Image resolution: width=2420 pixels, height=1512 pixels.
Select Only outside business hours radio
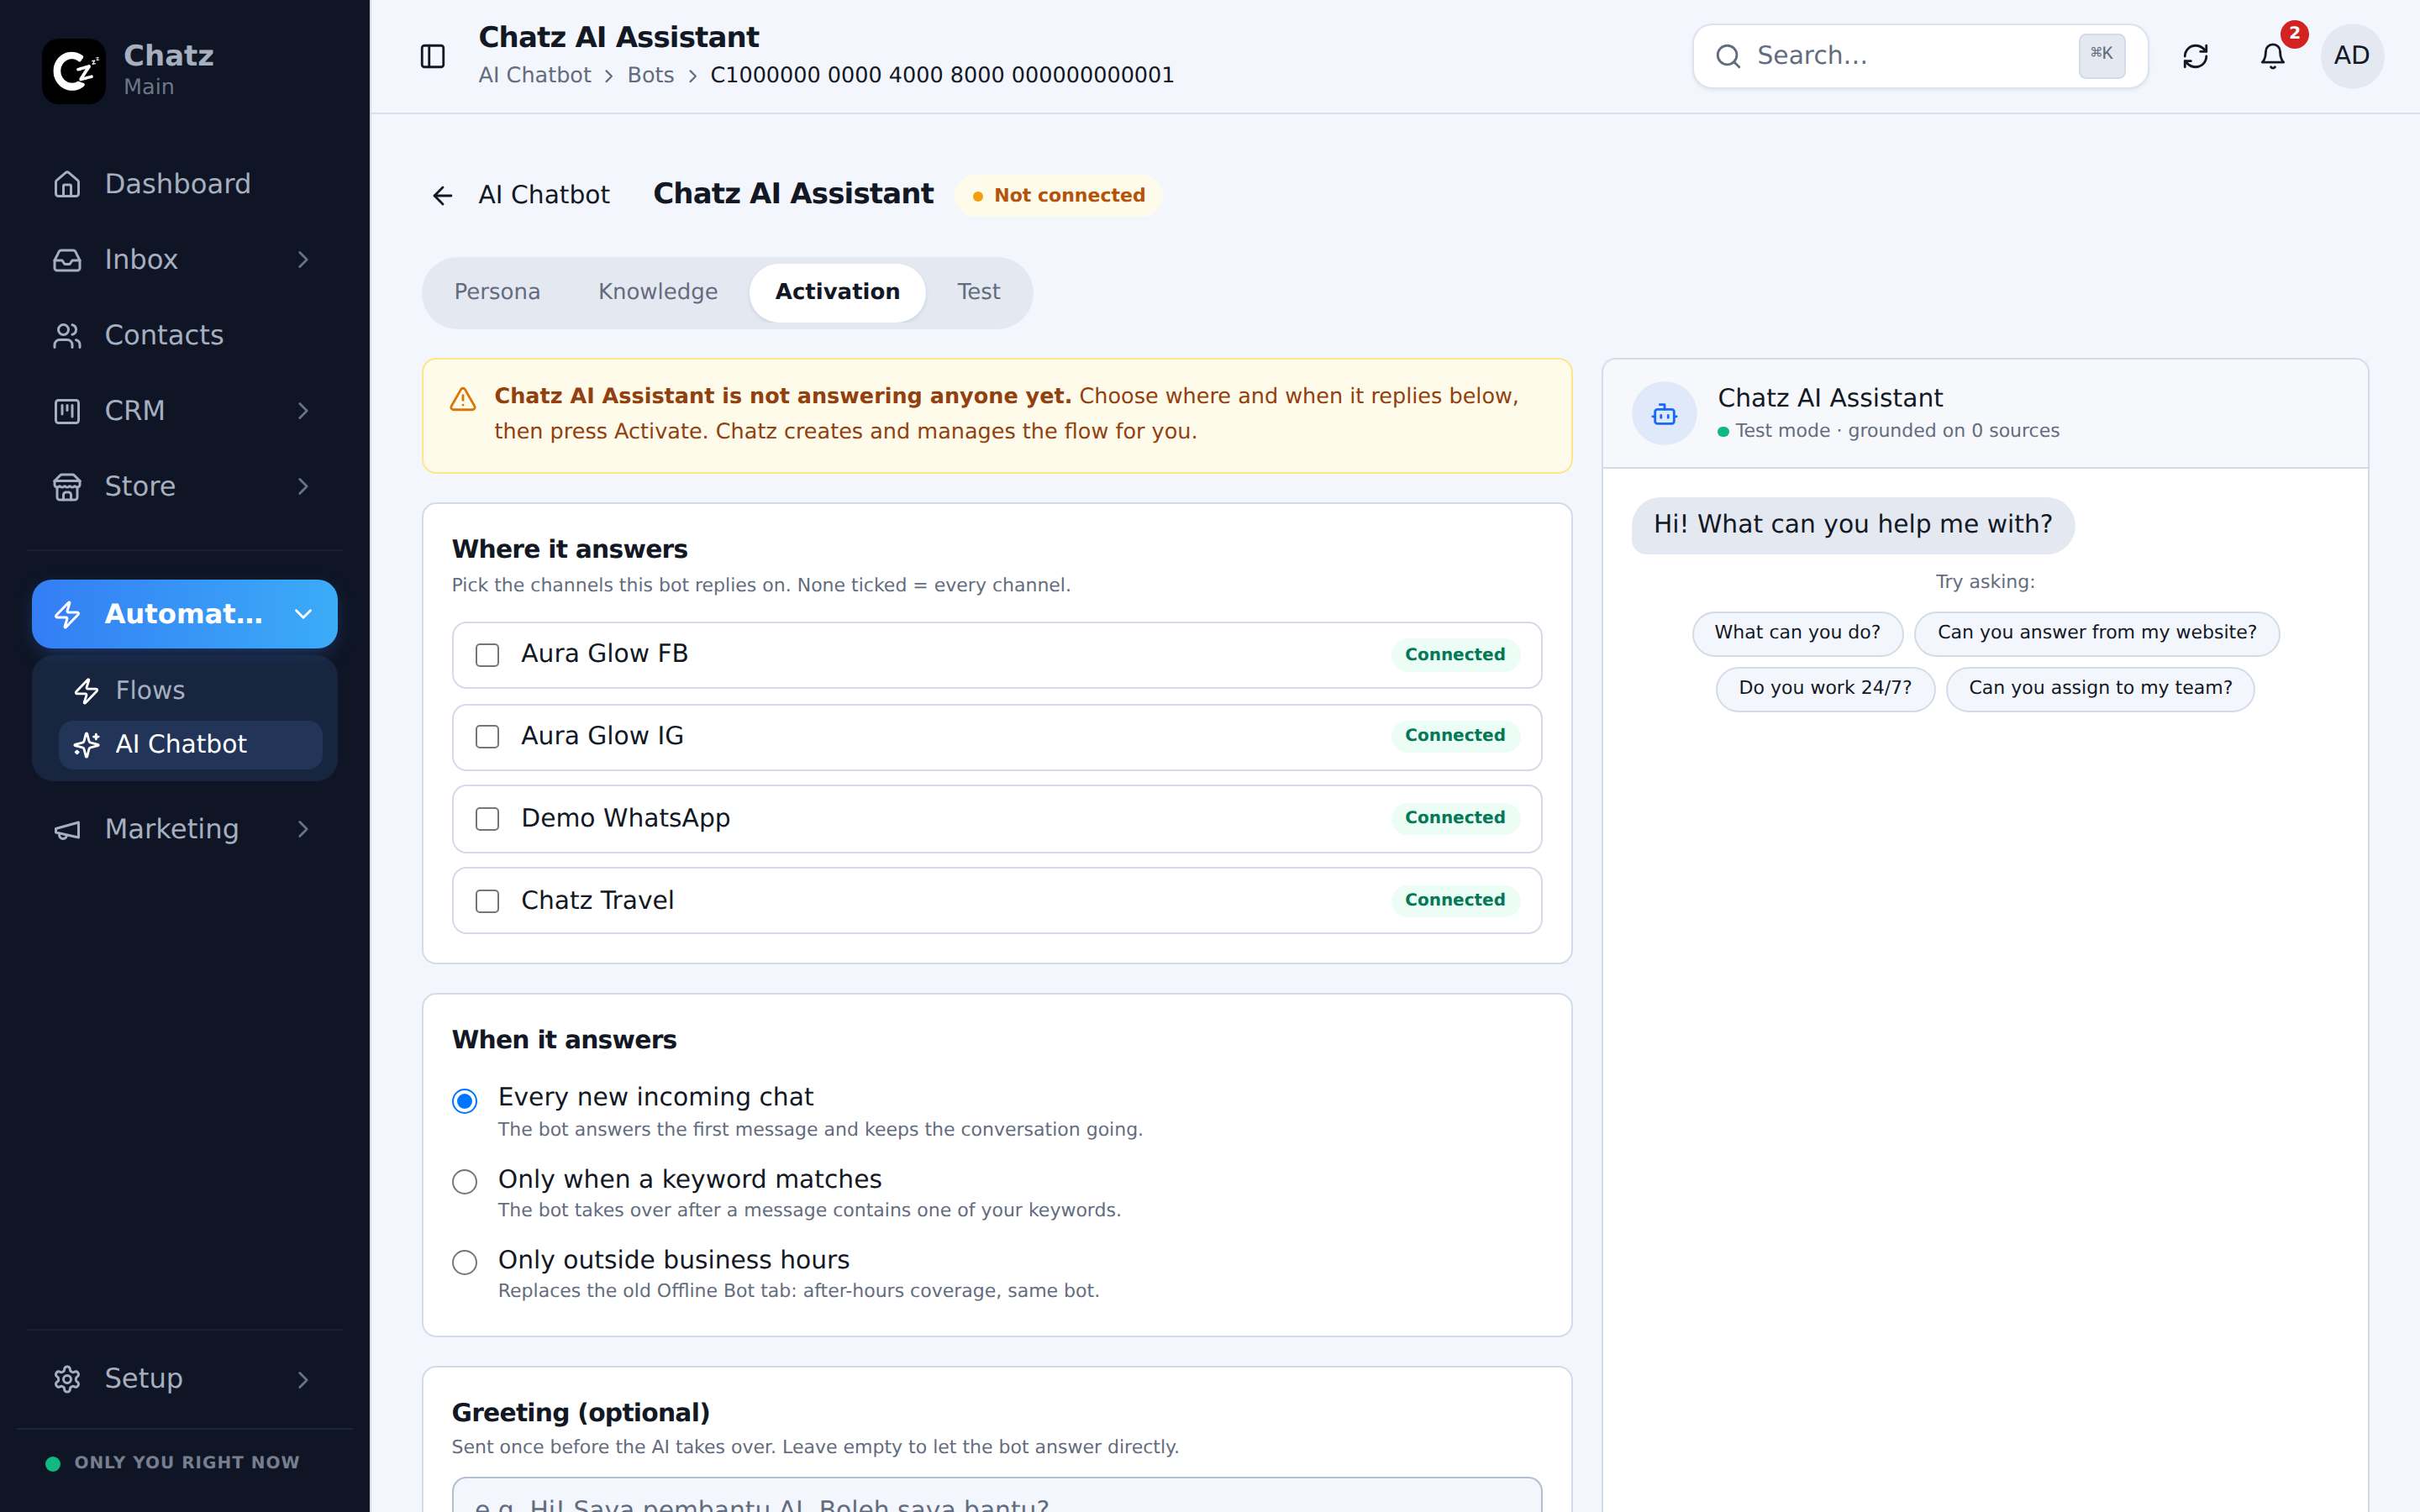coord(465,1262)
